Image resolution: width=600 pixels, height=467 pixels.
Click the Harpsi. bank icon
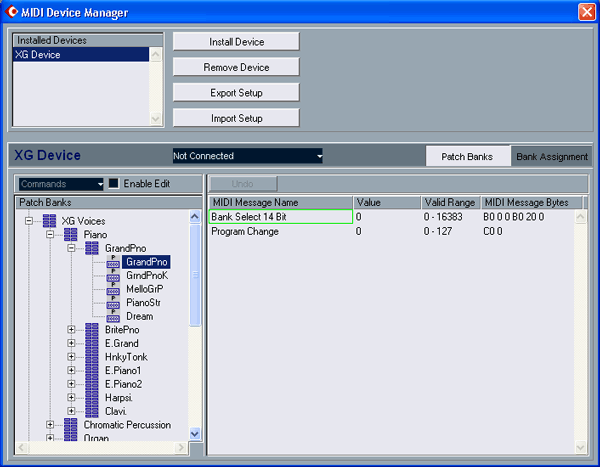tap(92, 398)
